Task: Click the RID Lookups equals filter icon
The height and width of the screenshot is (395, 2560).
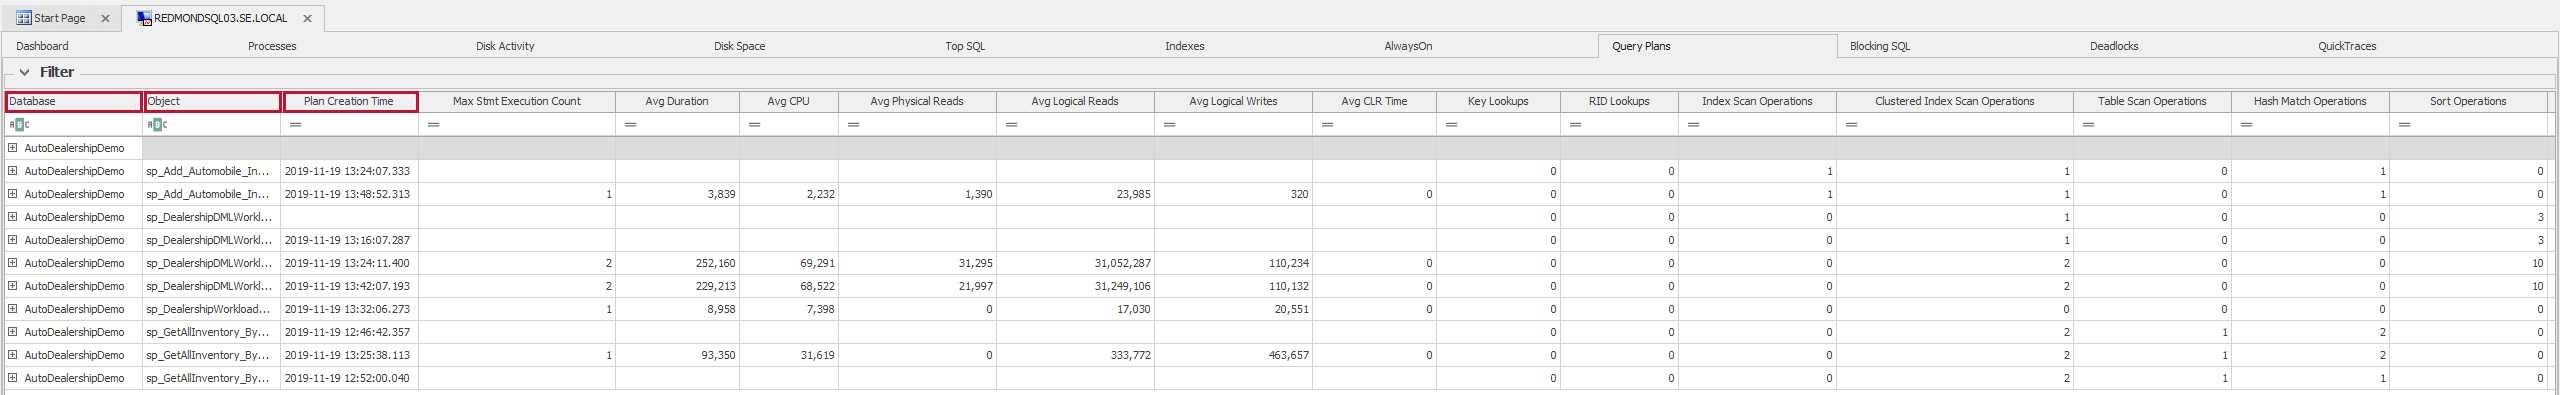Action: 1575,125
